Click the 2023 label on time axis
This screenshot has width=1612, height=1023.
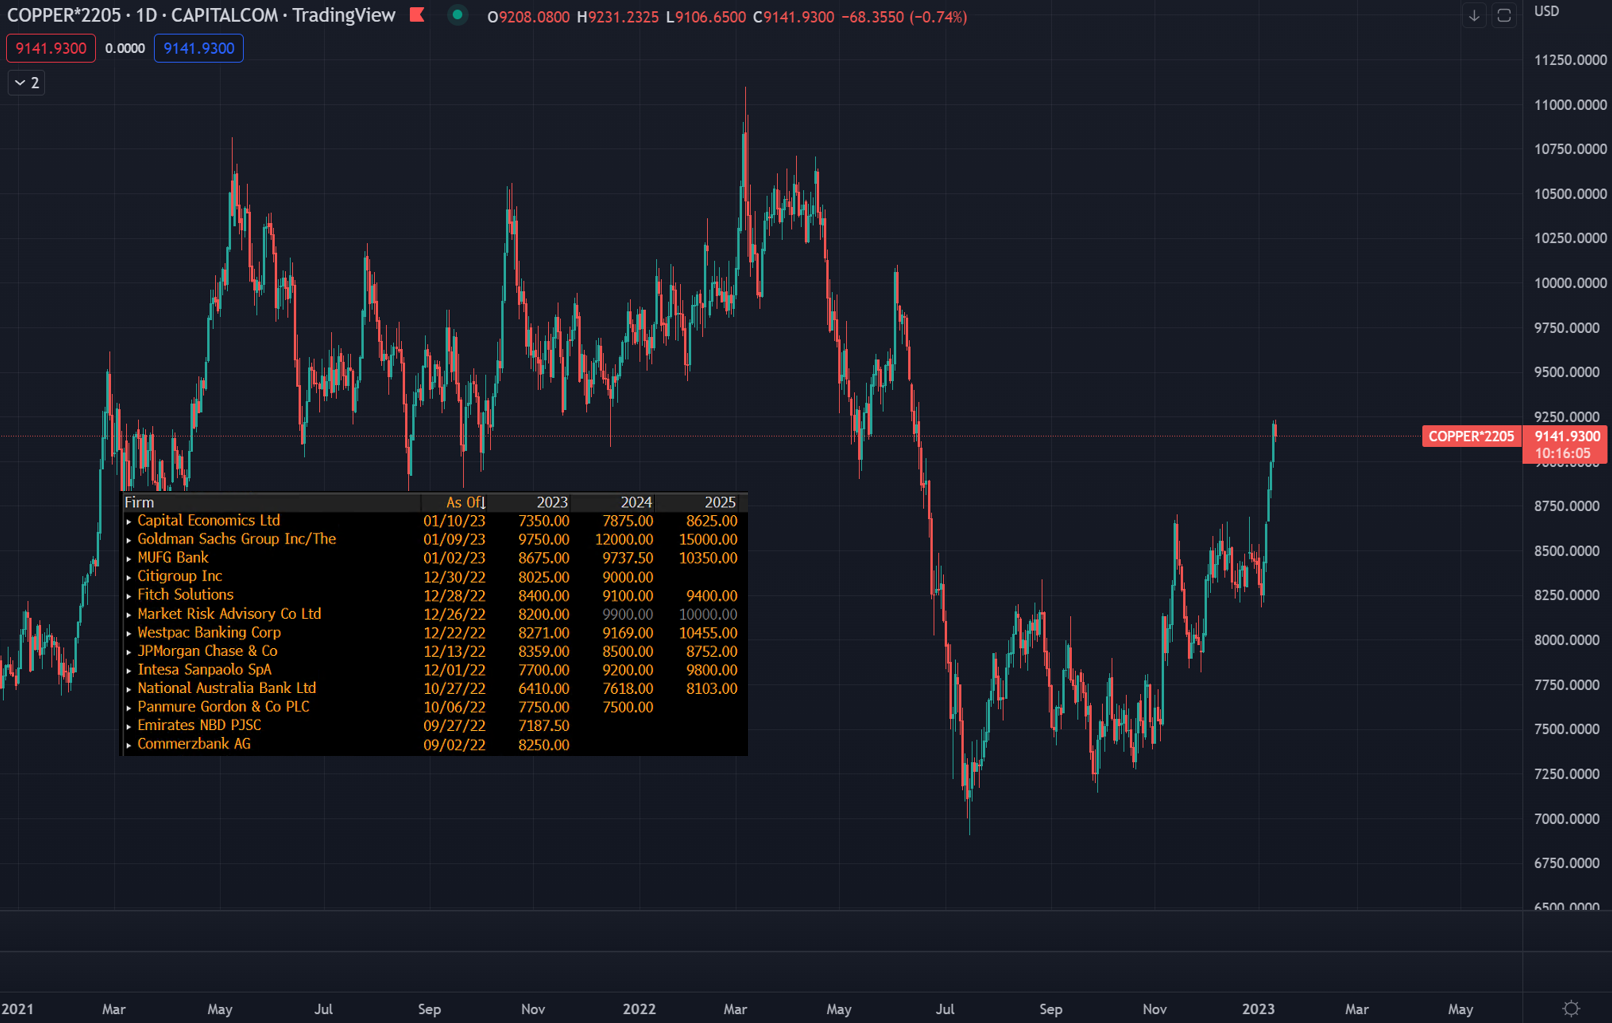tap(1258, 1009)
